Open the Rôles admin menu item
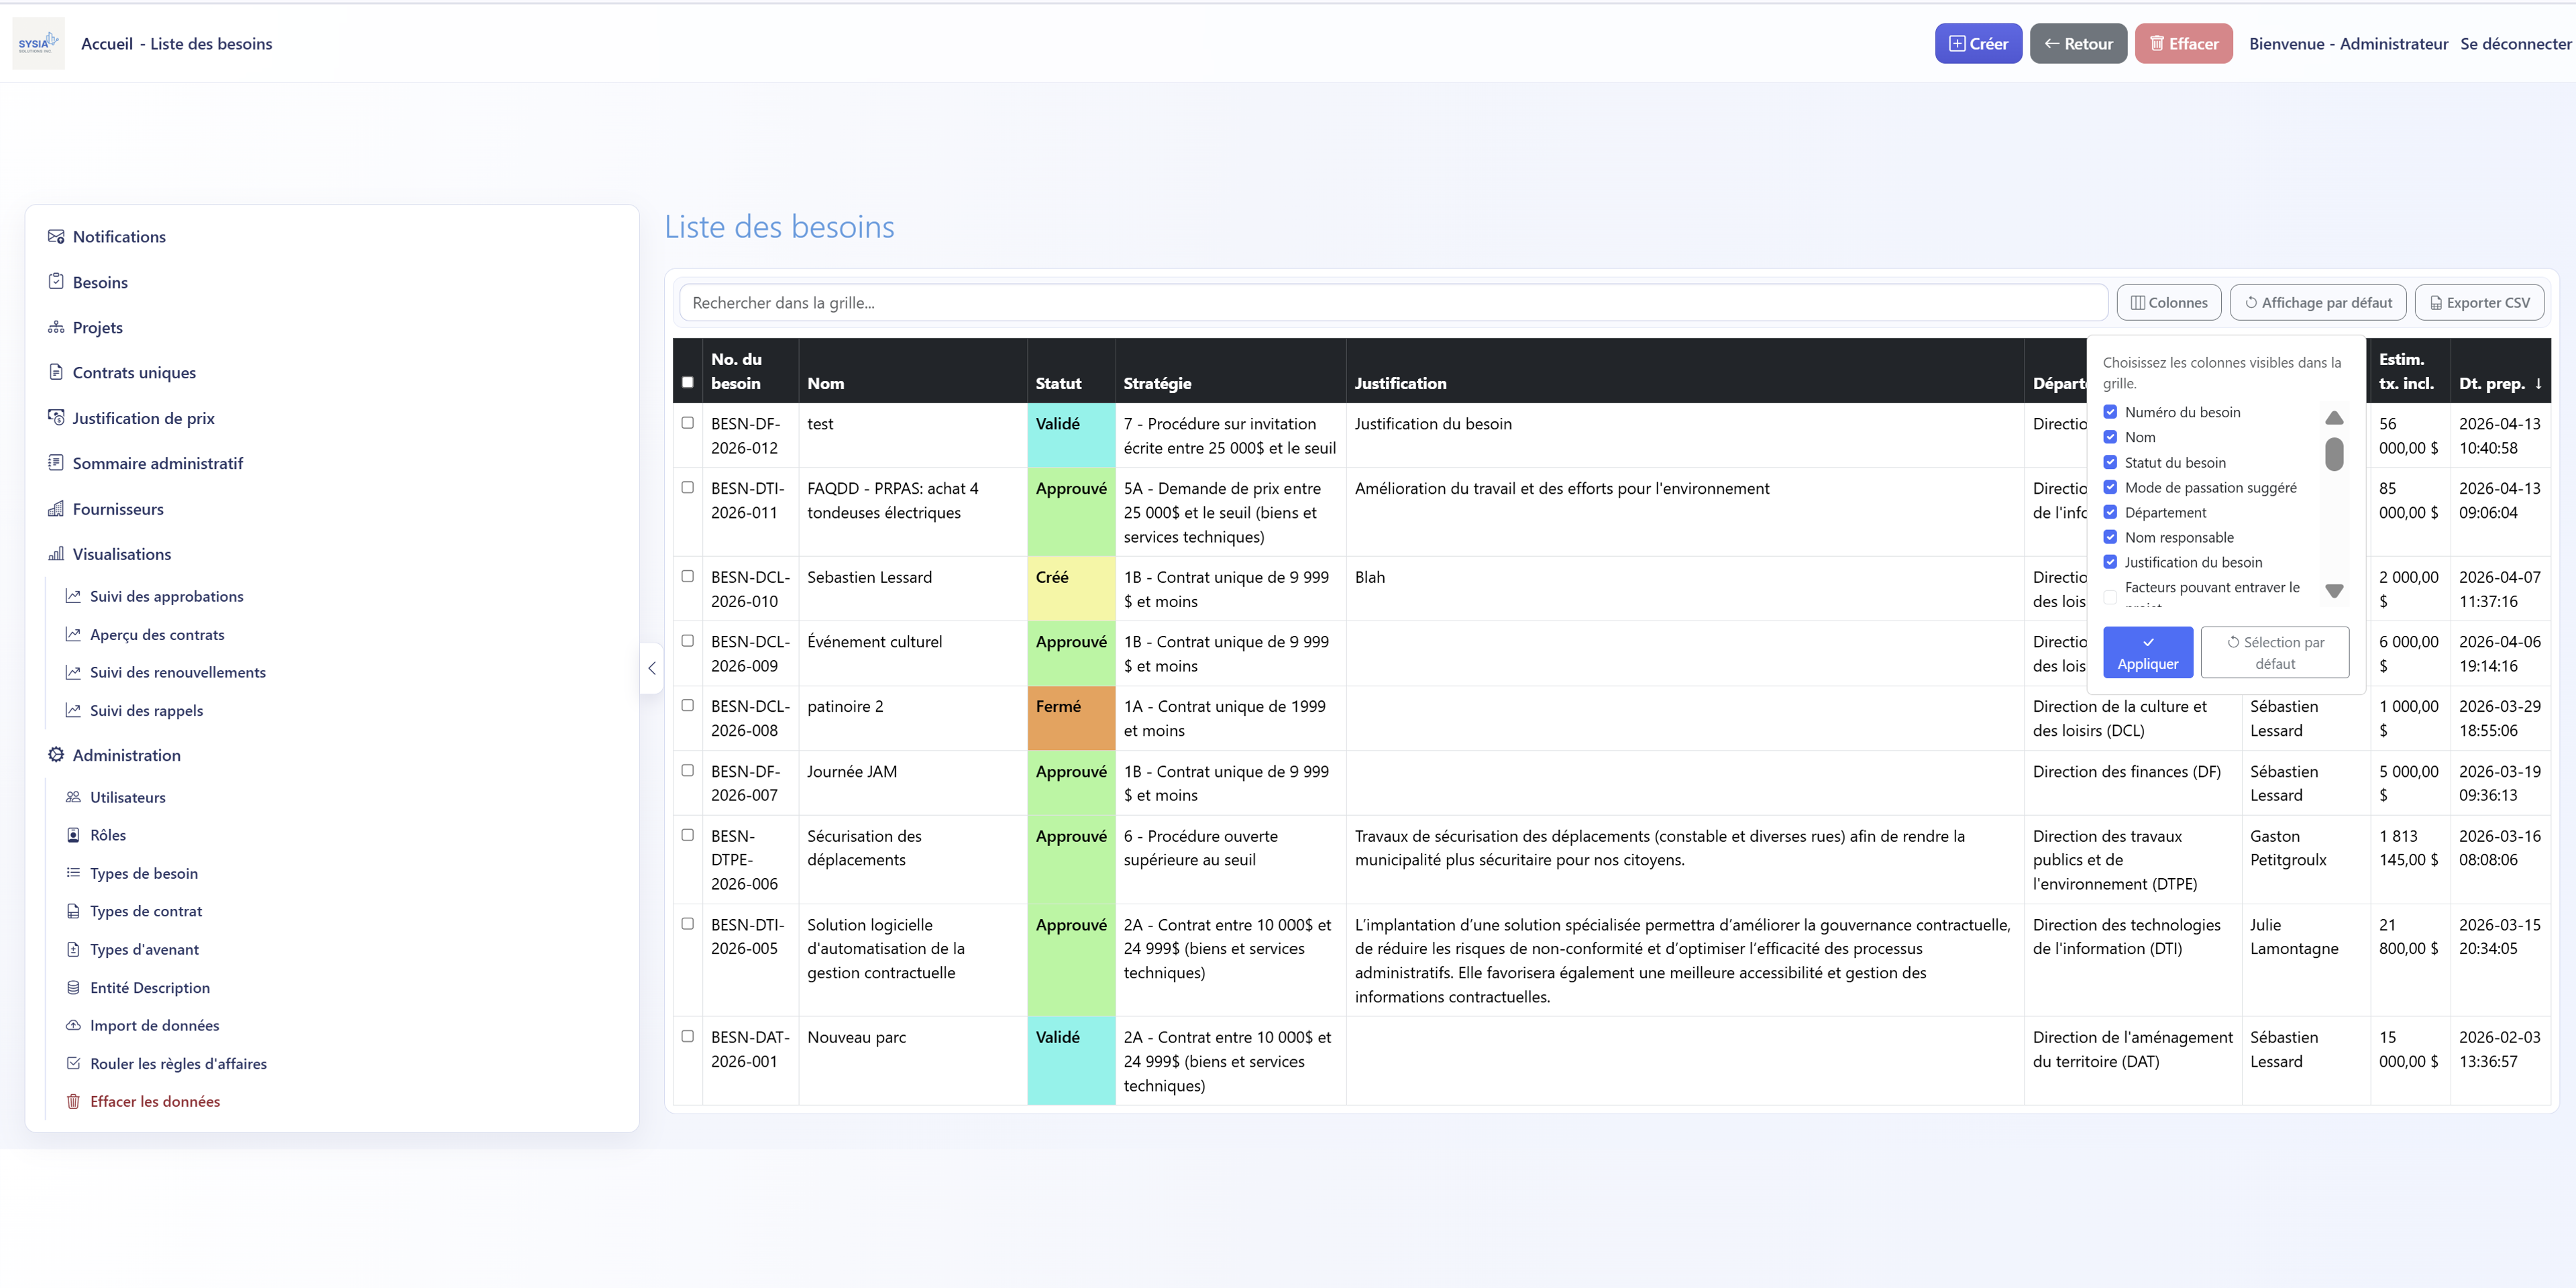The image size is (2576, 1288). (108, 835)
